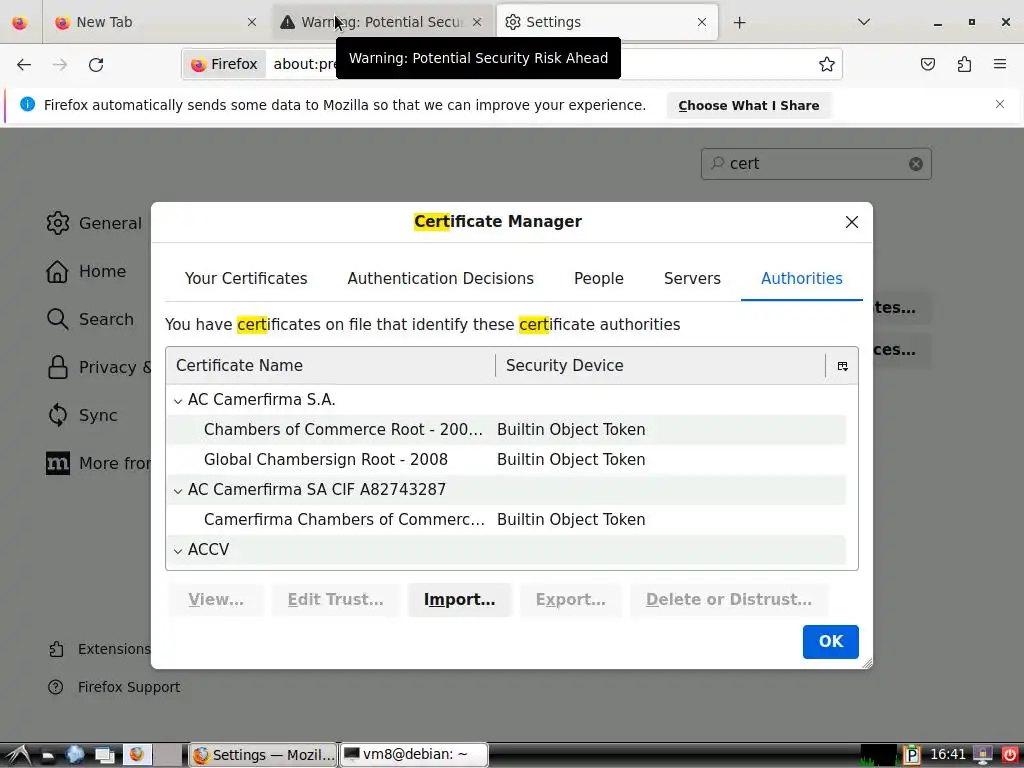1024x768 pixels.
Task: Collapse the ACCV certificate group
Action: (178, 551)
